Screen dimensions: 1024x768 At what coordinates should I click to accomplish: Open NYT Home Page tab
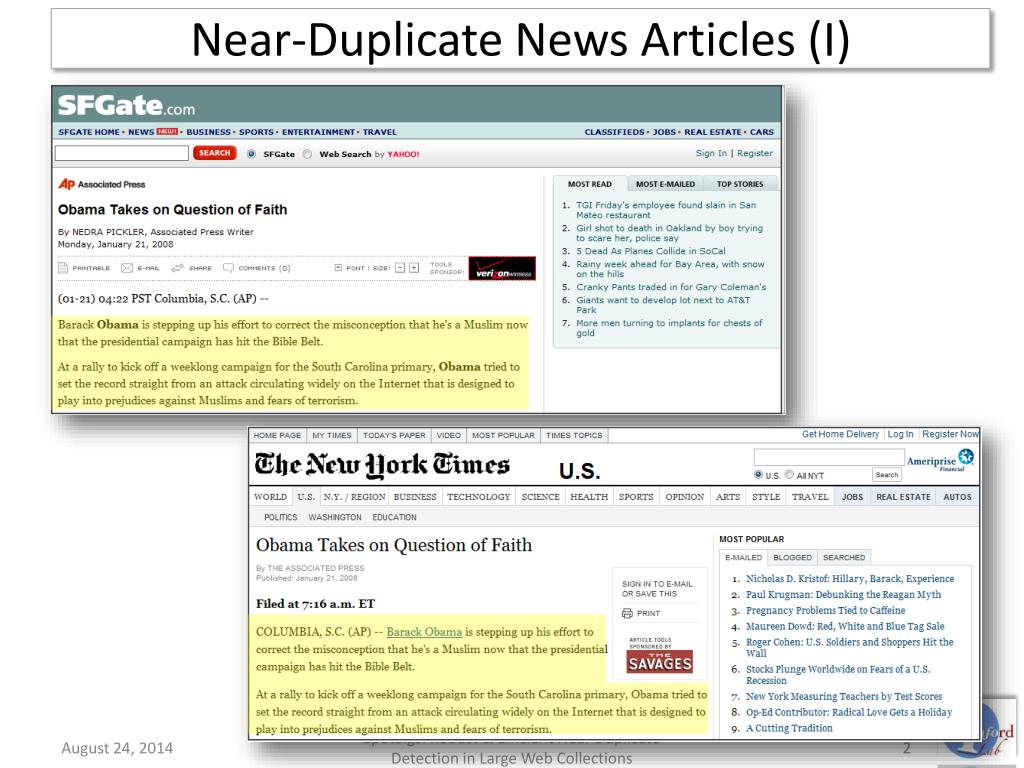pos(277,435)
